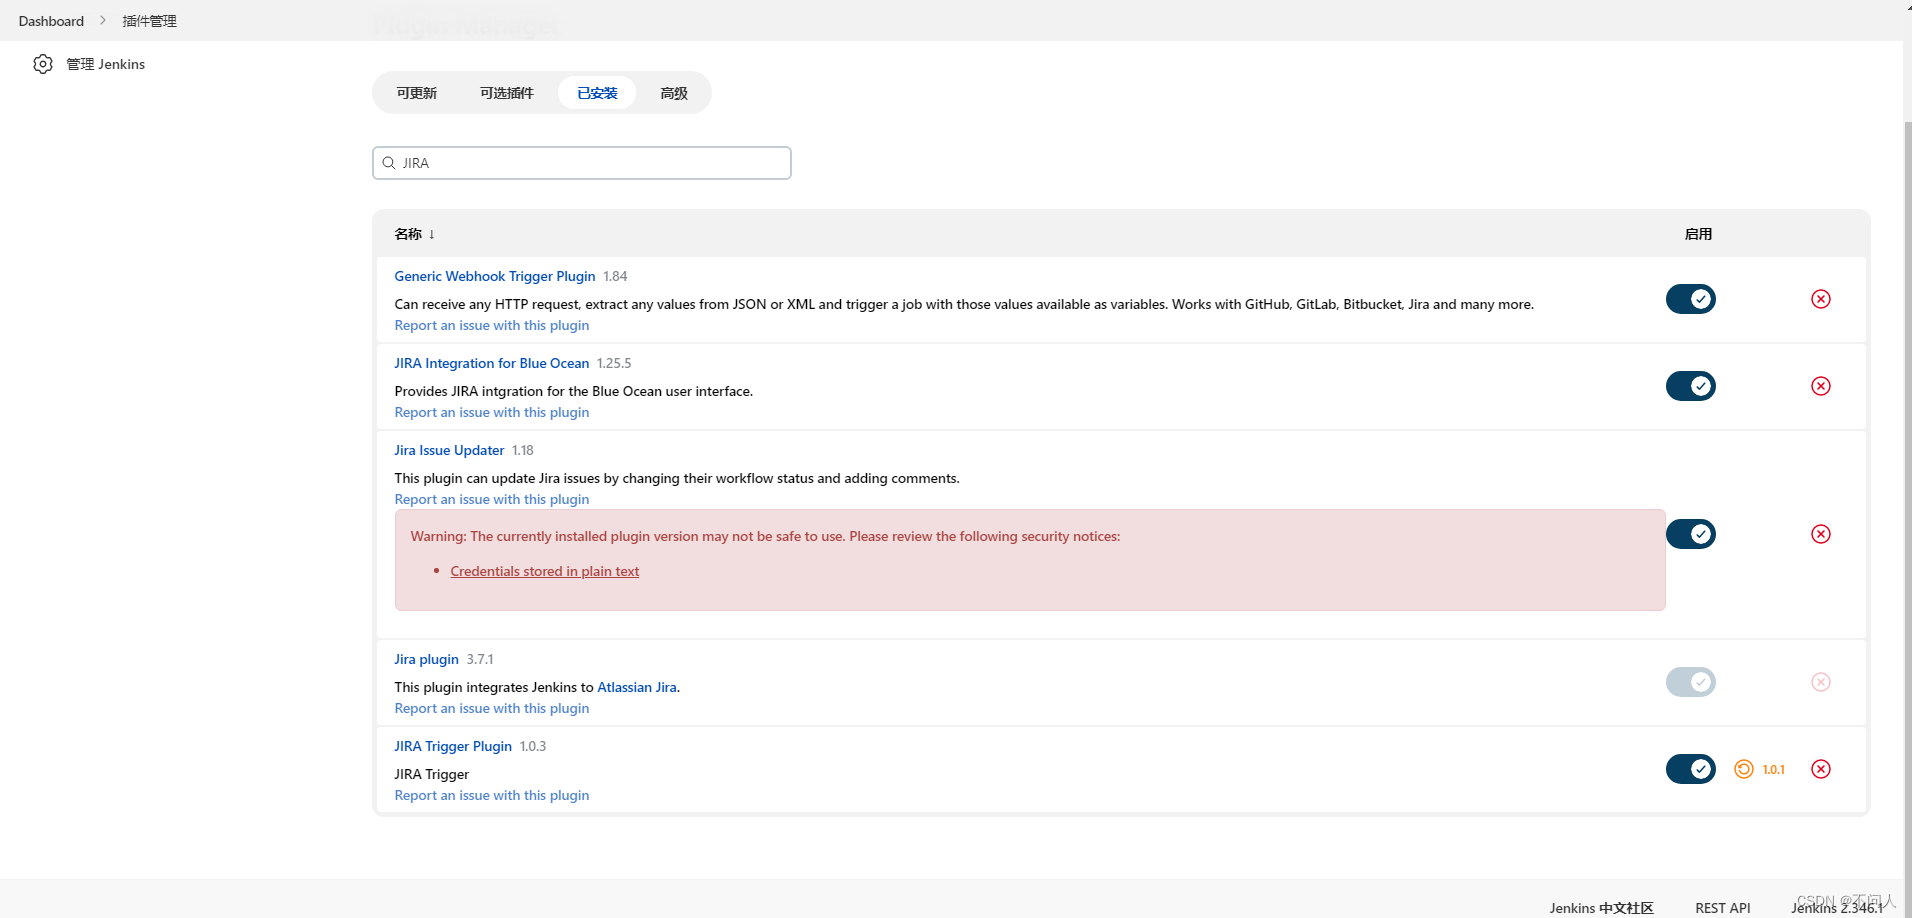
Task: Open the Jira plugin link
Action: (x=426, y=659)
